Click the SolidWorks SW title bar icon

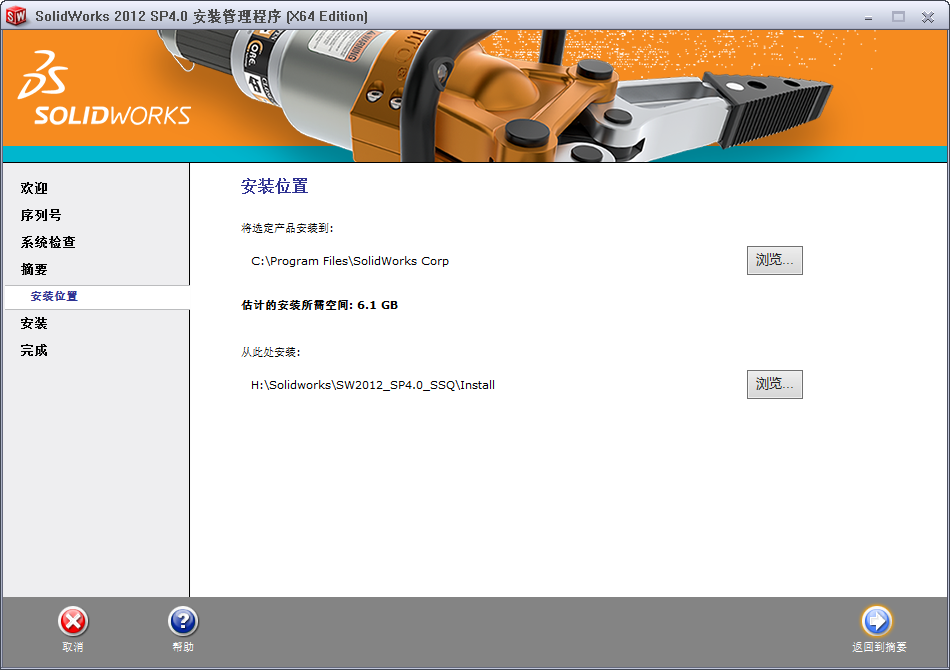(x=16, y=16)
